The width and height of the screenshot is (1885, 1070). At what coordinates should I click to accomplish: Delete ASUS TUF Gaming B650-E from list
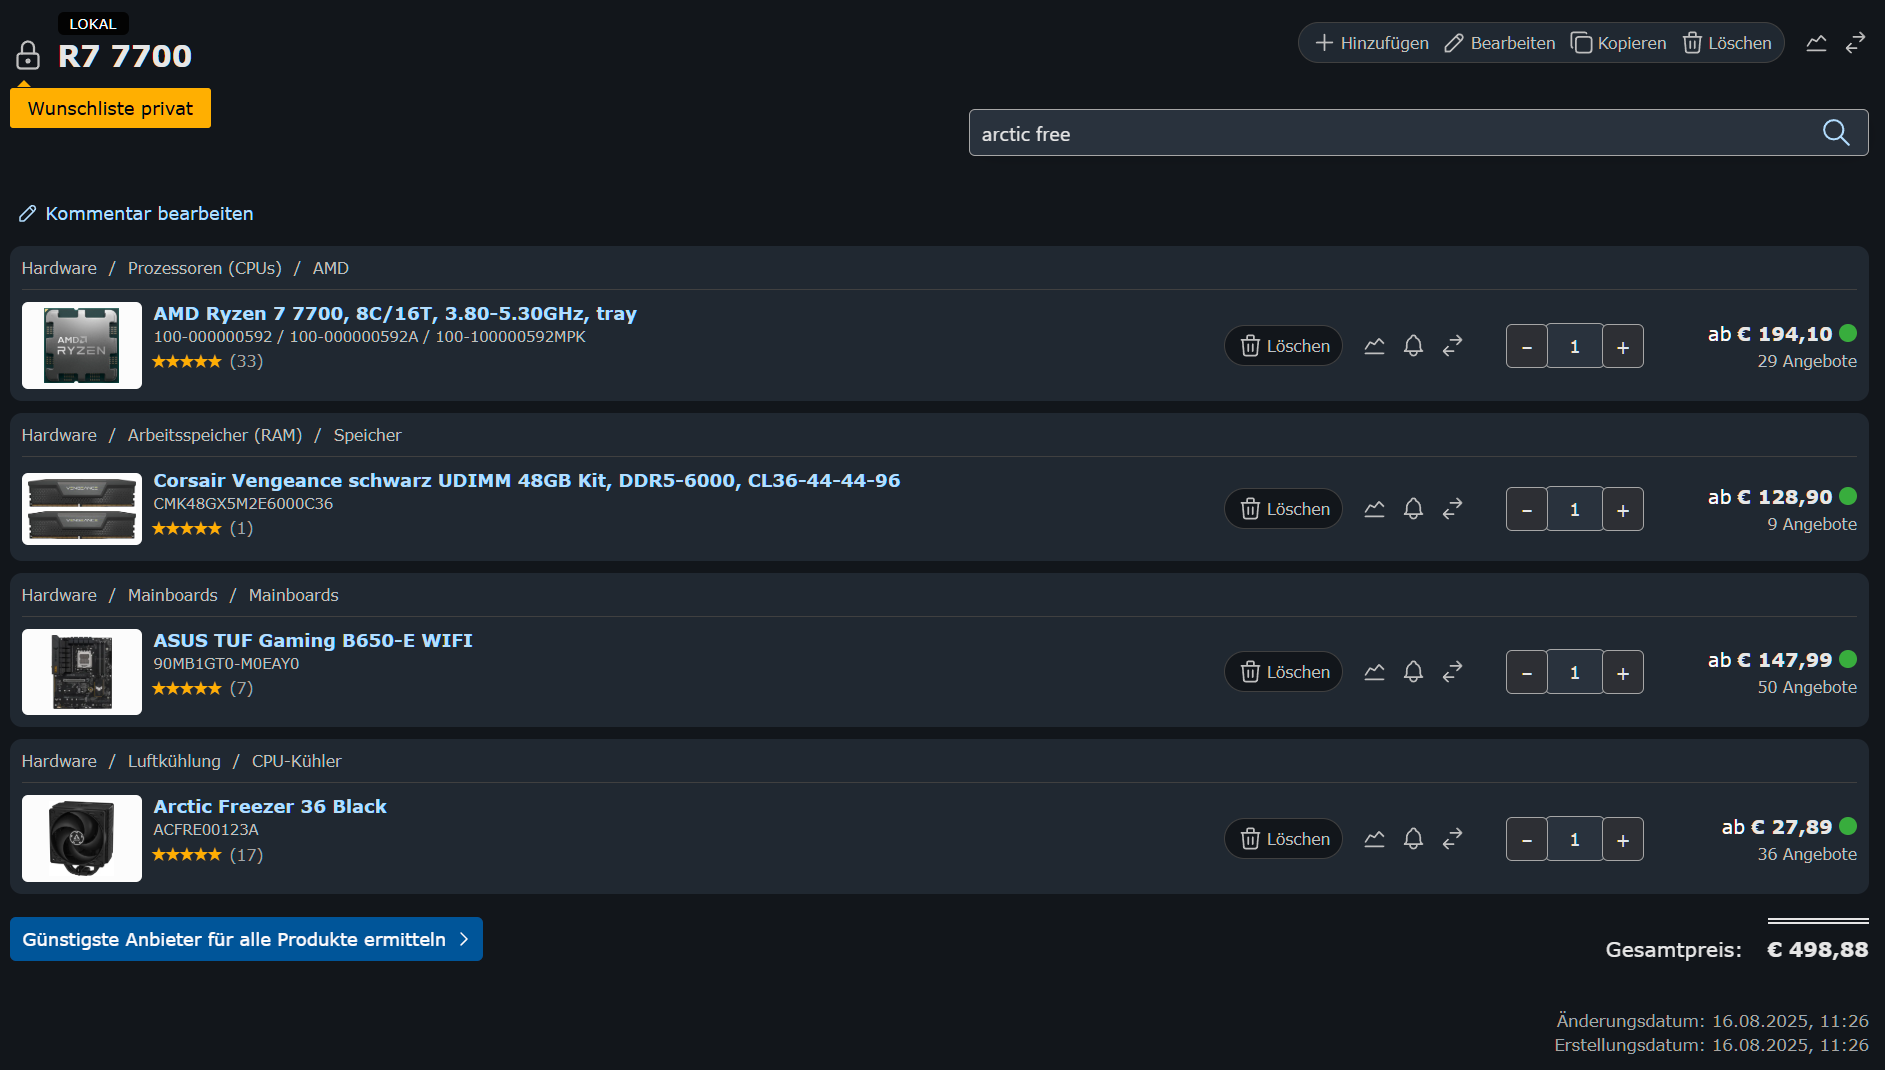[x=1284, y=672]
